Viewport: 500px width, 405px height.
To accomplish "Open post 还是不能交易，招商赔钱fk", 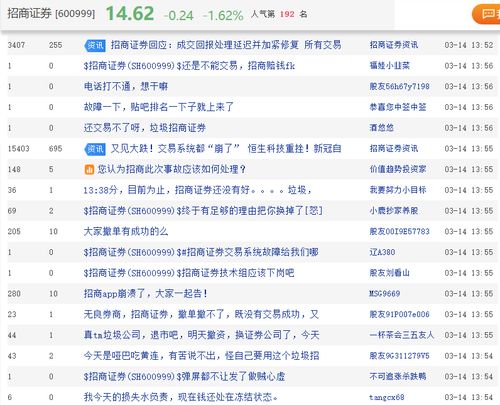I will 189,66.
